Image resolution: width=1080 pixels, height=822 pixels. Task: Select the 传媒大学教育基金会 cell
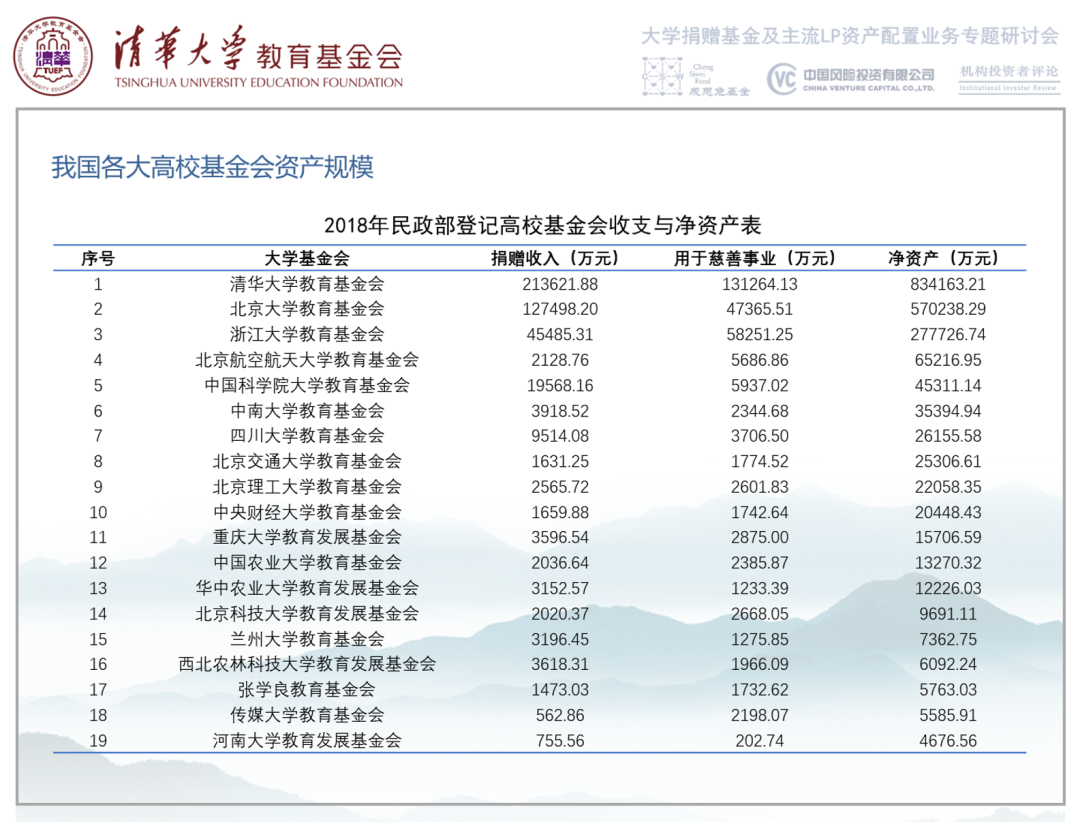[x=307, y=715]
